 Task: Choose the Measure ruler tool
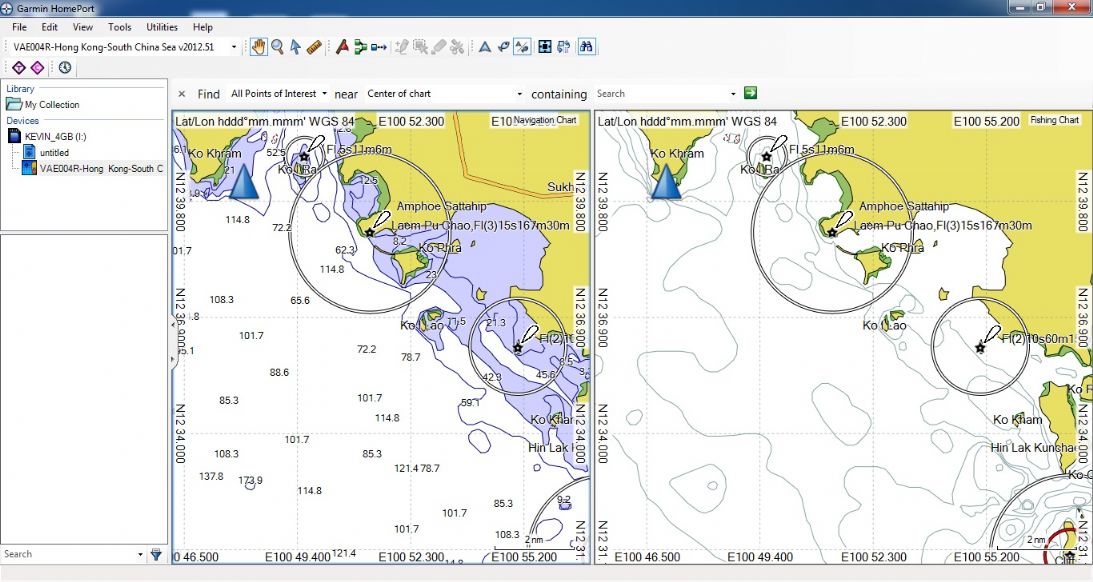click(314, 46)
